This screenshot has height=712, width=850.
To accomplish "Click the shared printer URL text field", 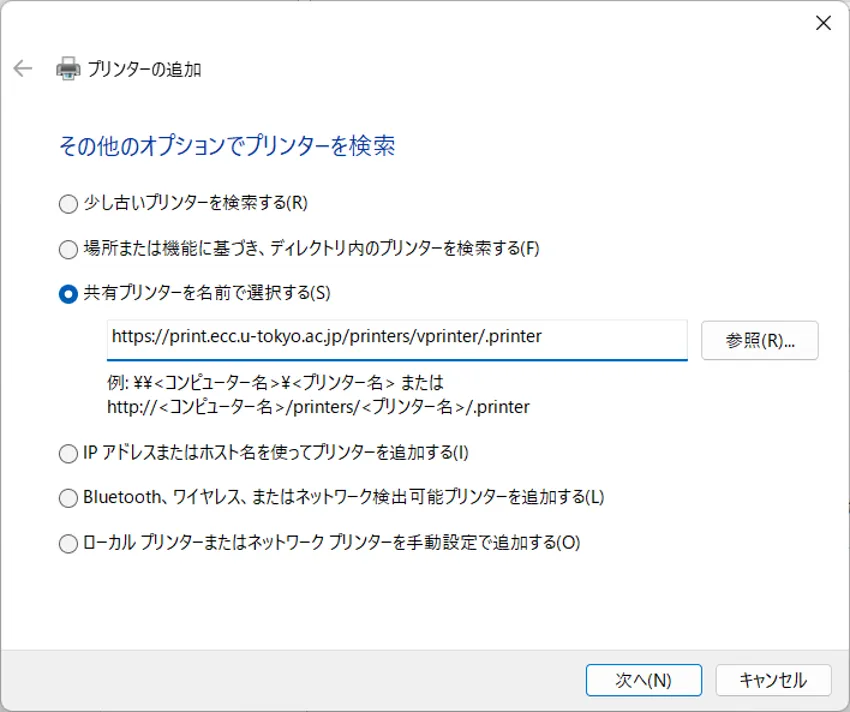I will [x=396, y=338].
